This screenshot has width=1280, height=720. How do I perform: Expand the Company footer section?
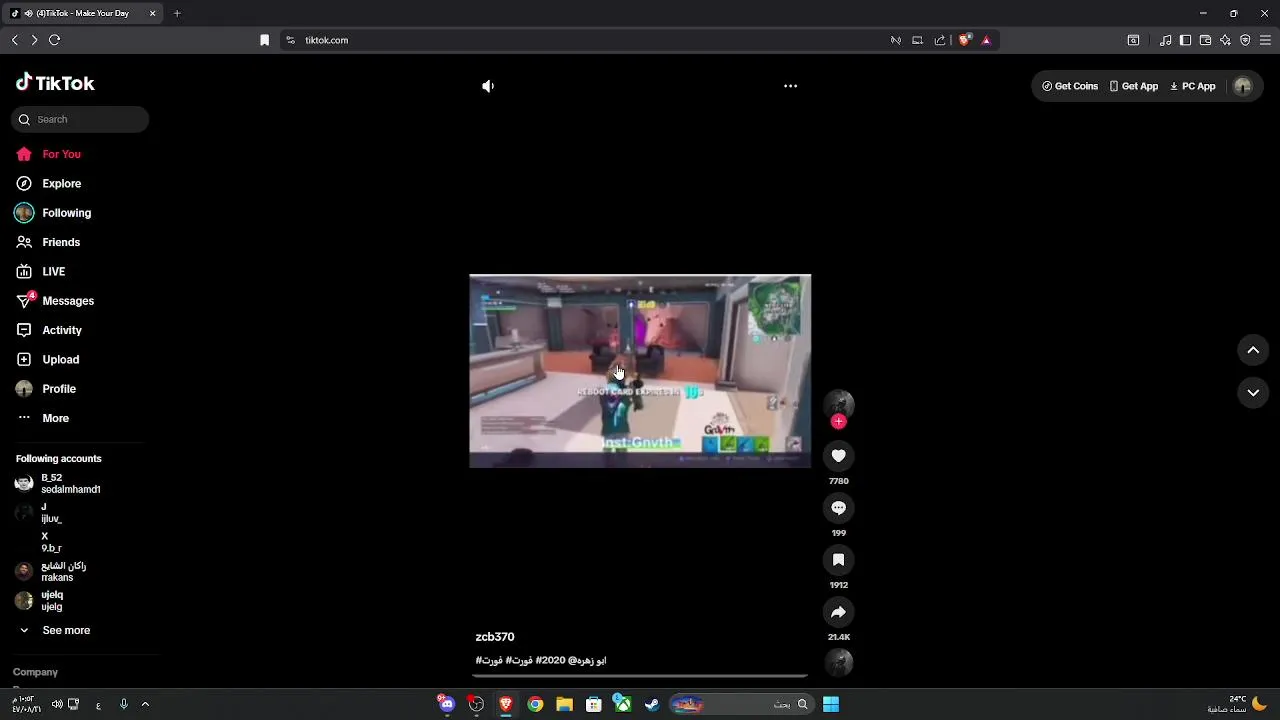(x=36, y=672)
